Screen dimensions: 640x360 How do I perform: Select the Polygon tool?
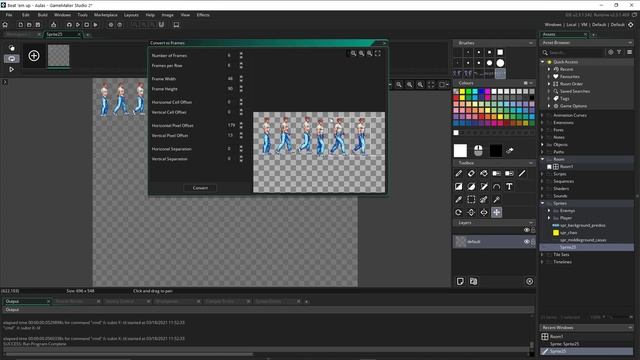click(x=484, y=187)
